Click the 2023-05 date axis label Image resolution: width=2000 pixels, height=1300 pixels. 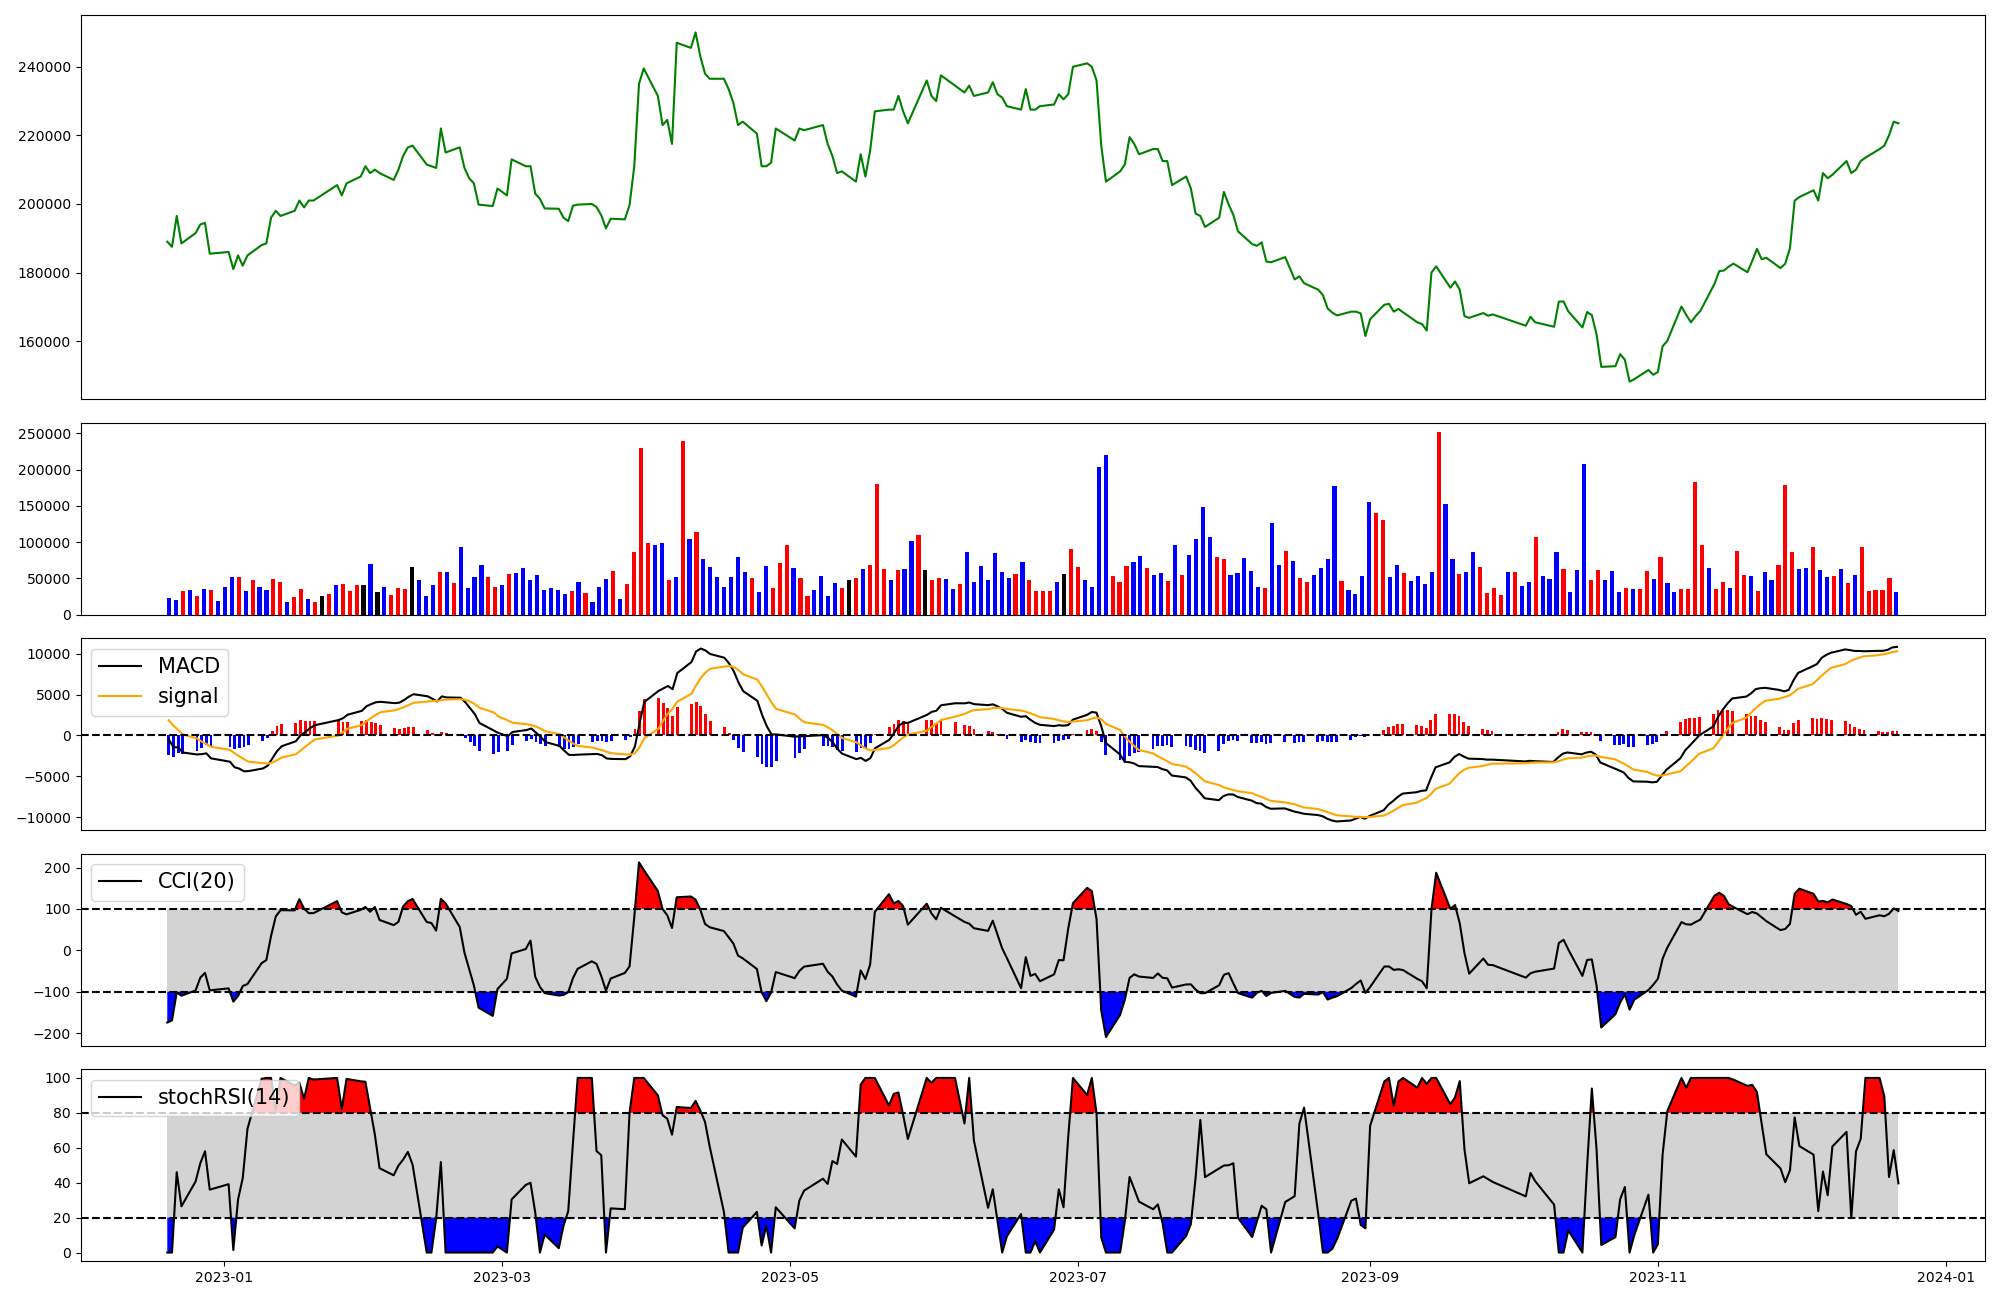[791, 1277]
